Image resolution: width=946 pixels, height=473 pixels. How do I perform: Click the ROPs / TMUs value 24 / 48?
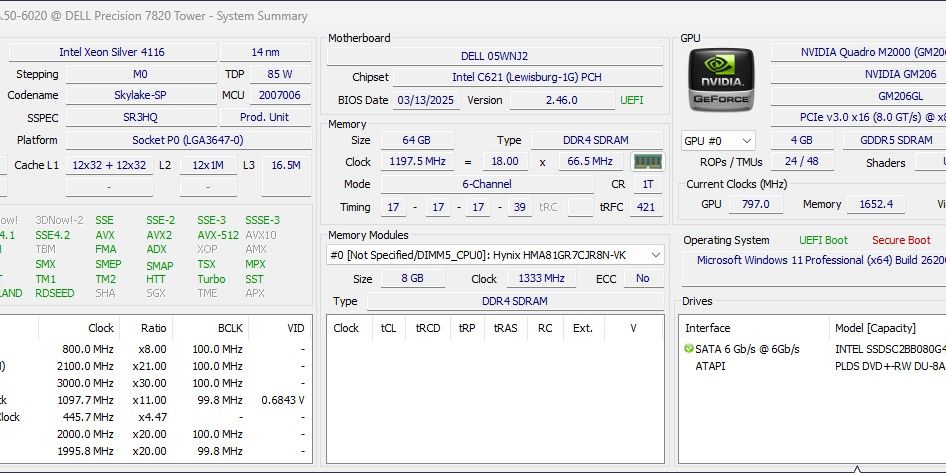[x=802, y=162]
